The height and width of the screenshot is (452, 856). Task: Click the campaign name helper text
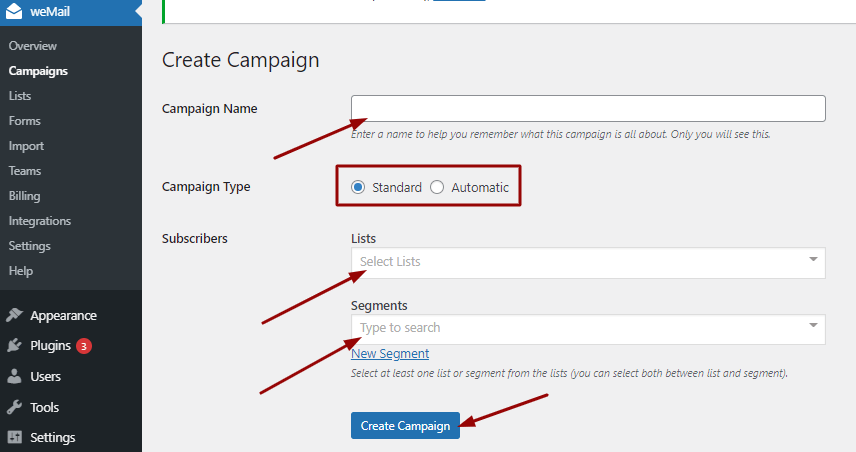(560, 134)
